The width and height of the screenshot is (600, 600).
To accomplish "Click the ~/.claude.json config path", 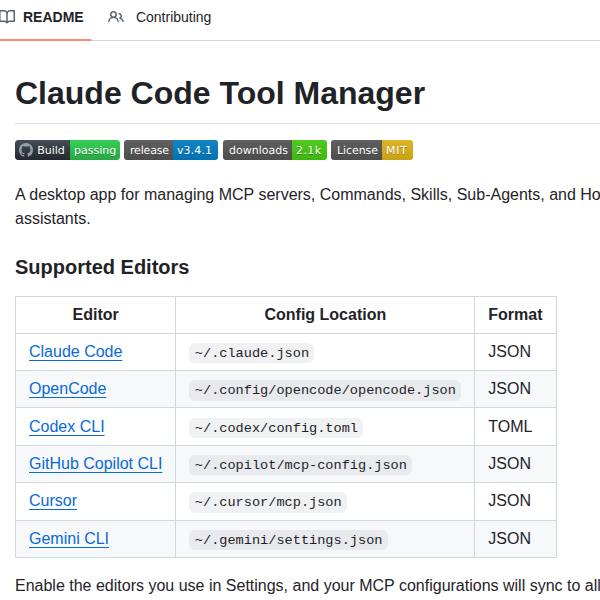I will click(x=251, y=352).
